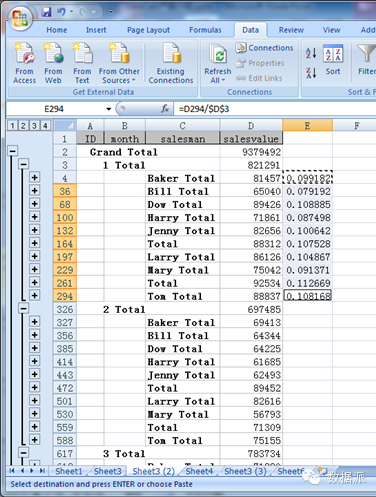Click the Redo icon
Screen dimensions: 376x497
point(83,12)
